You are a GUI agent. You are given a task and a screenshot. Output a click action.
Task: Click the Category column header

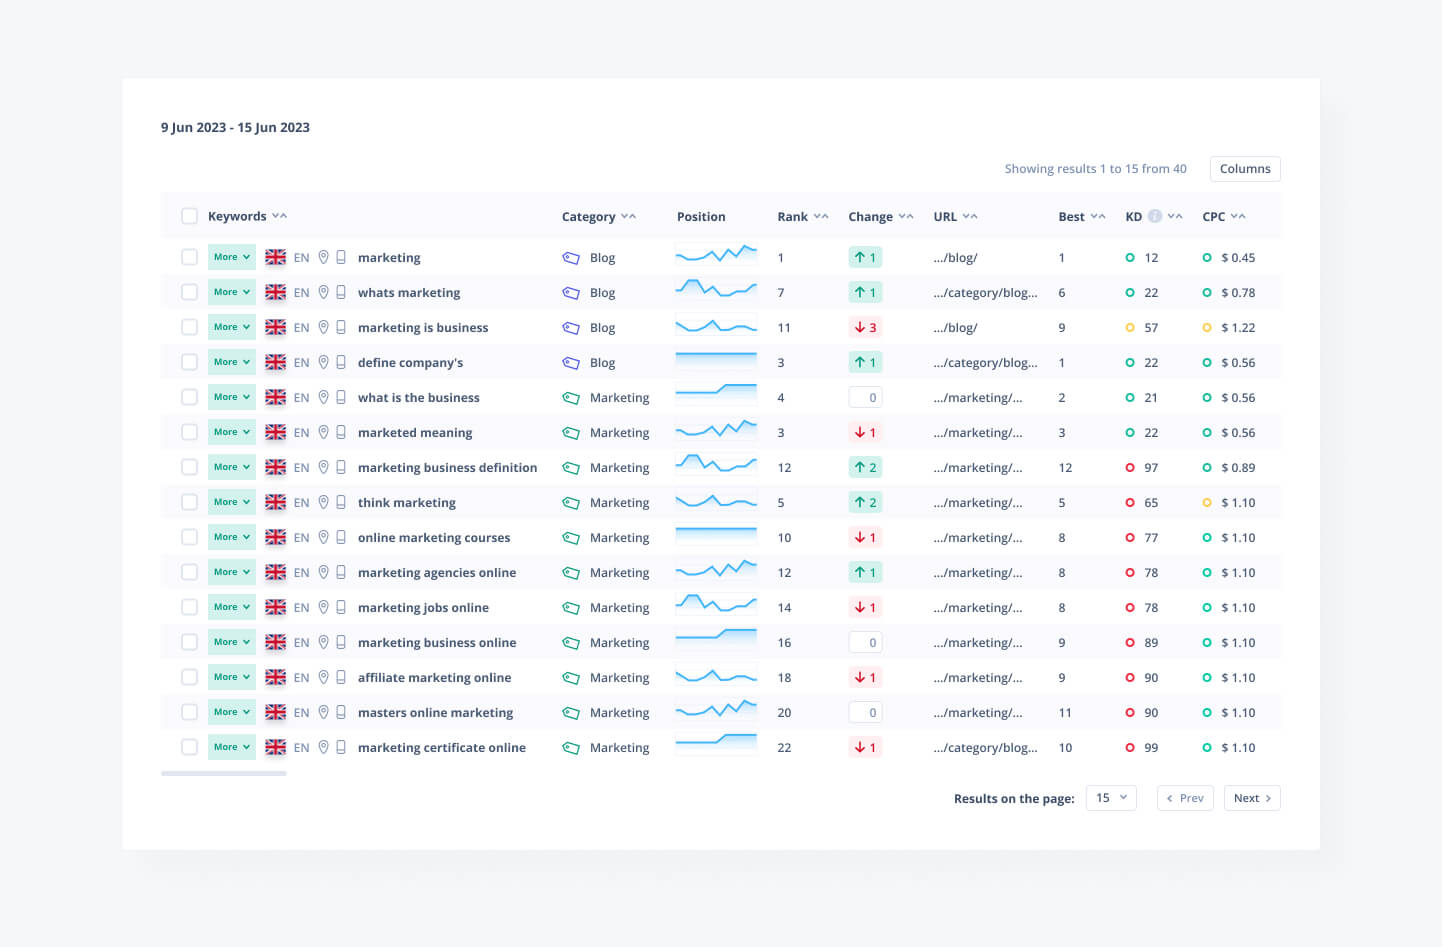pos(588,216)
